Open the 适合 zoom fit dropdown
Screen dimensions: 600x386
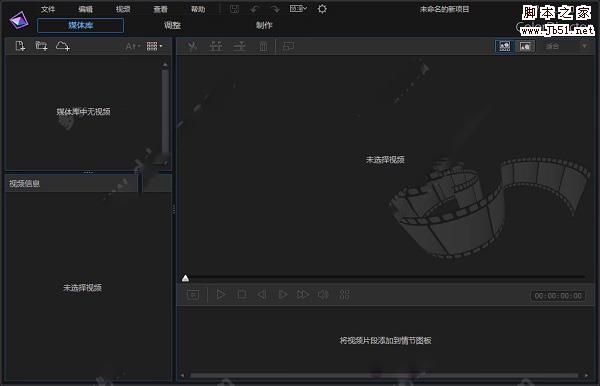pos(566,46)
